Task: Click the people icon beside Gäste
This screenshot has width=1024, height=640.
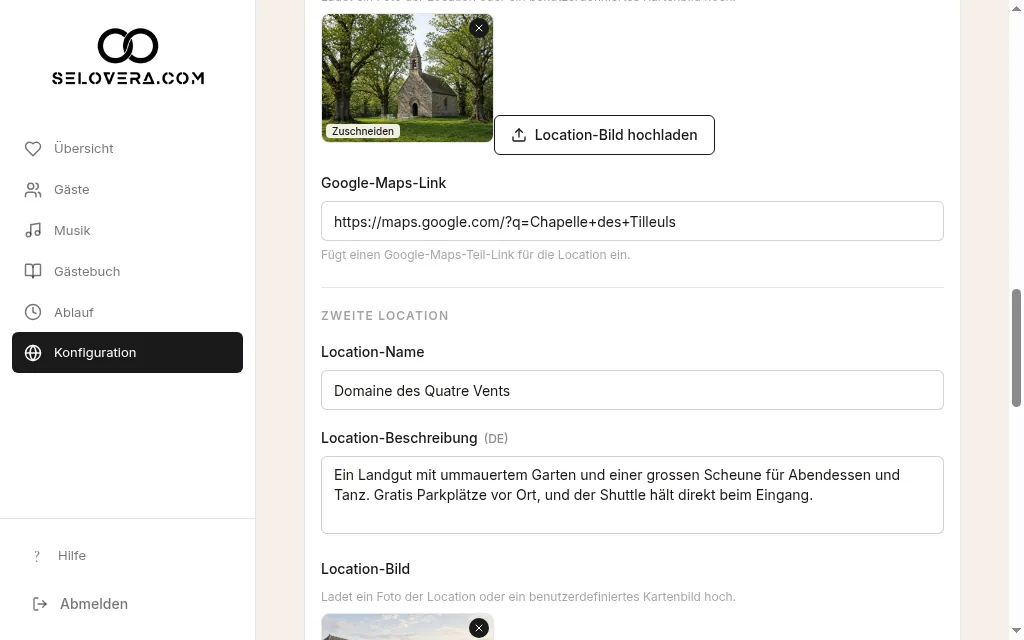Action: [x=33, y=190]
